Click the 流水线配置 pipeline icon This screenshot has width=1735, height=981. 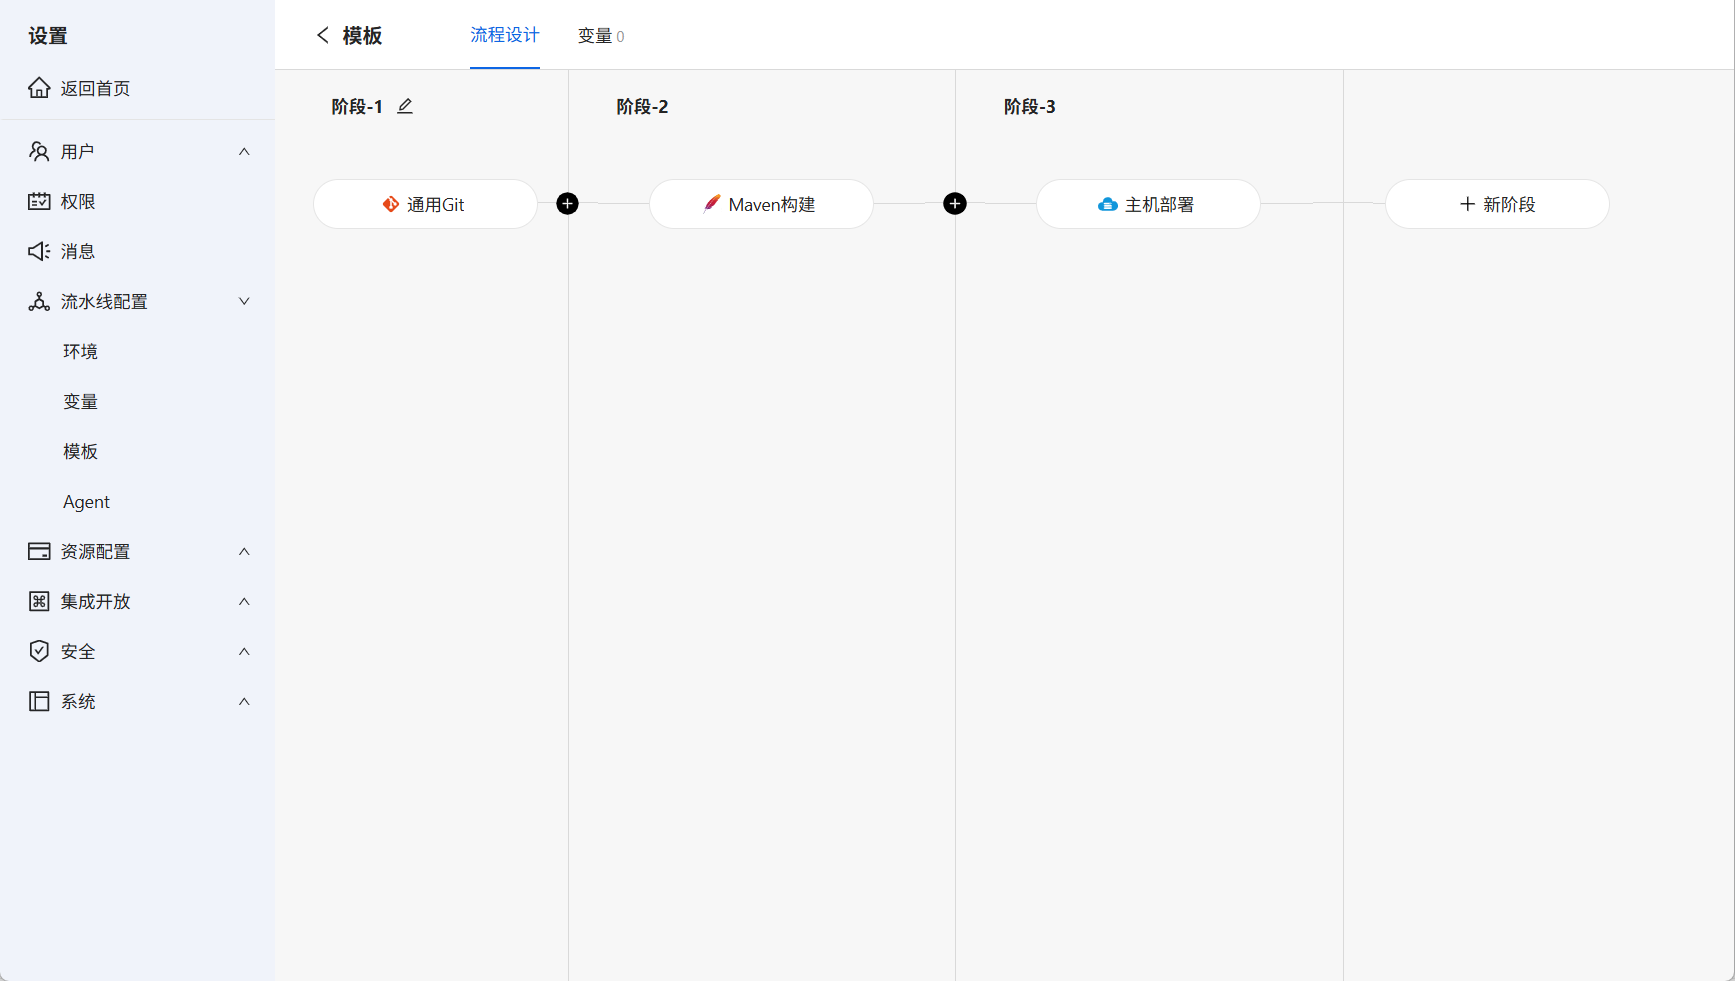[x=39, y=301]
